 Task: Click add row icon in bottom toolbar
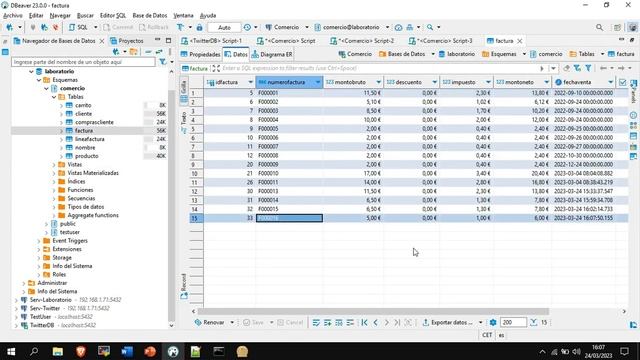click(x=327, y=322)
